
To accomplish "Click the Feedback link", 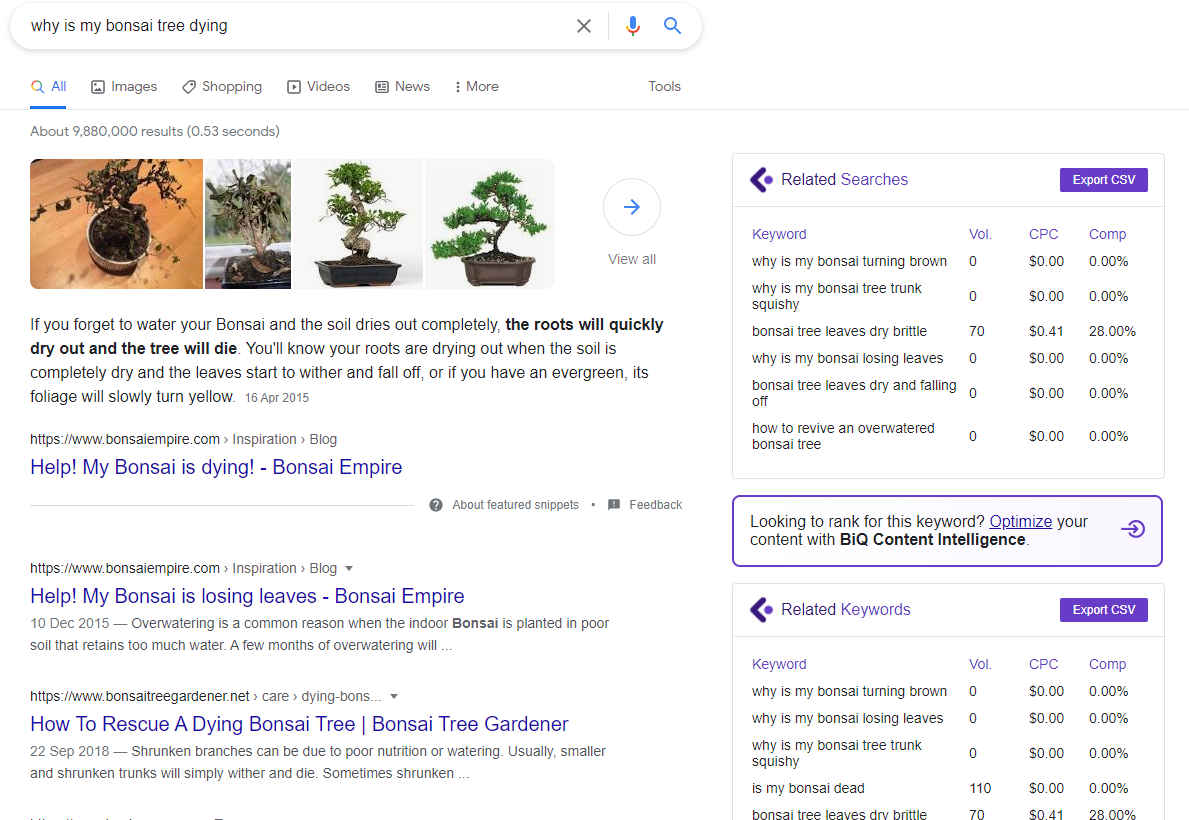I will tap(655, 505).
